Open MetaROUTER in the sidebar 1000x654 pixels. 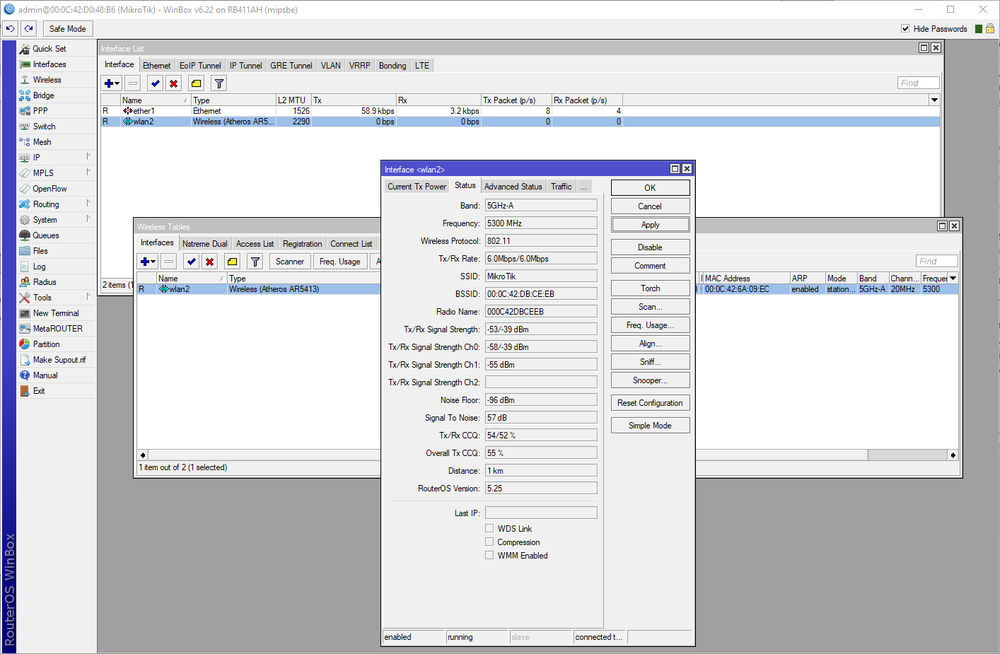pos(57,329)
